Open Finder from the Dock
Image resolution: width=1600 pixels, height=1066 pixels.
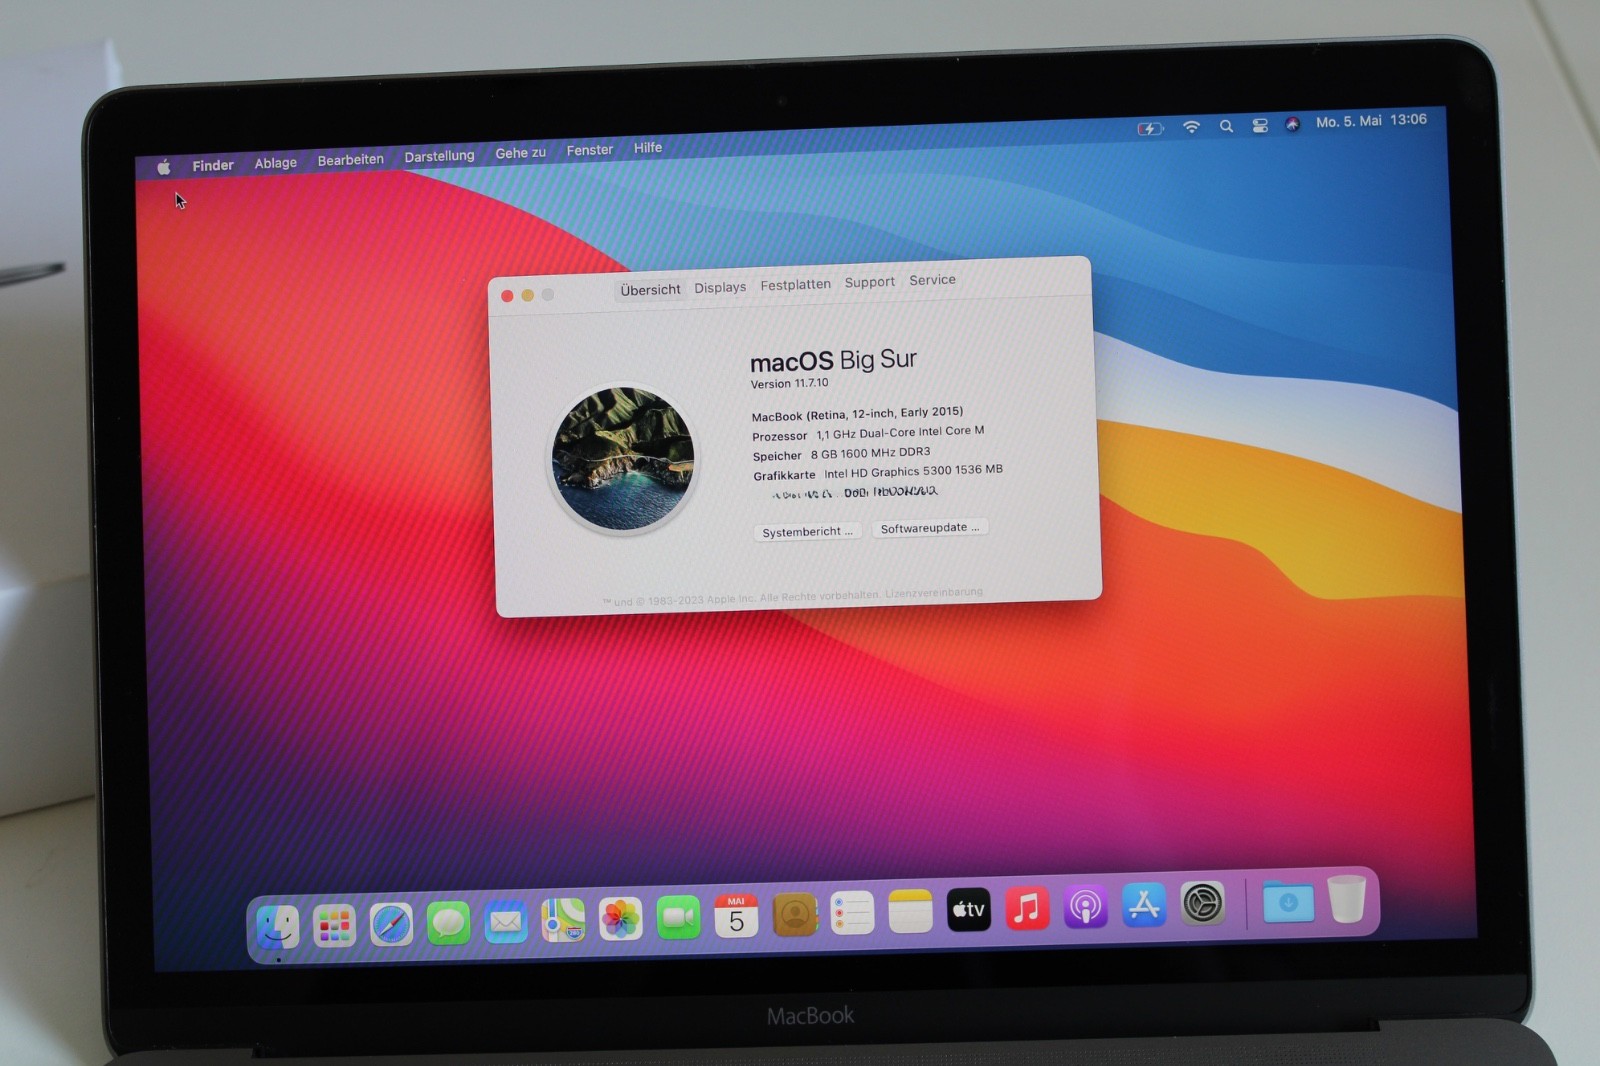277,927
